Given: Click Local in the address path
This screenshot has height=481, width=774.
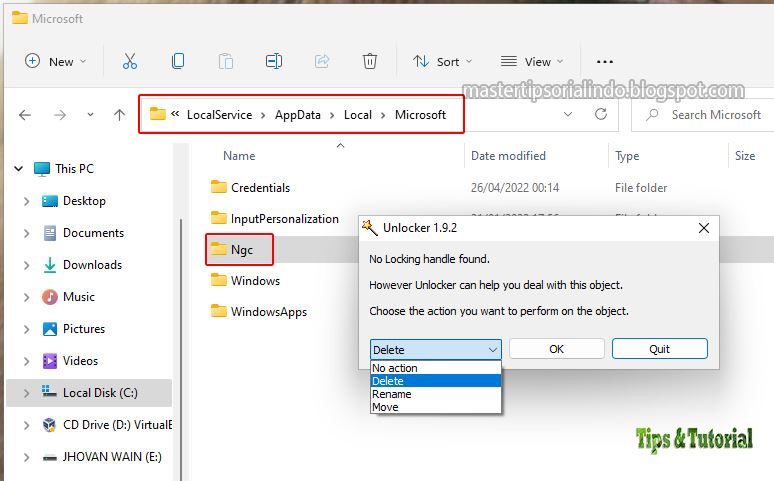Looking at the screenshot, I should tap(358, 115).
